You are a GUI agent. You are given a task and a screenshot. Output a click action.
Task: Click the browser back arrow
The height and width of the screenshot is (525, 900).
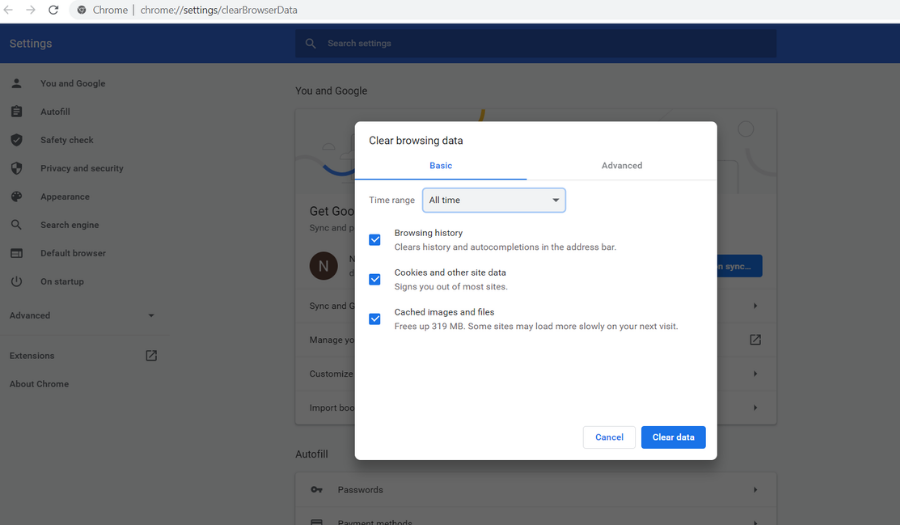tap(8, 10)
